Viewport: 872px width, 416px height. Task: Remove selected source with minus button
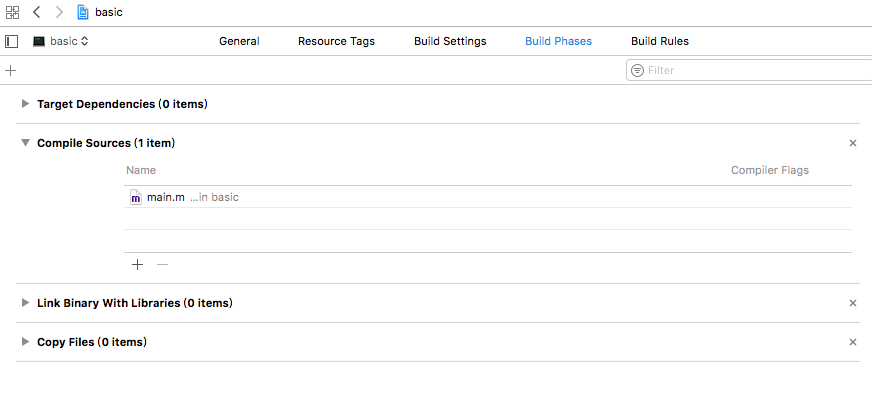tap(162, 265)
